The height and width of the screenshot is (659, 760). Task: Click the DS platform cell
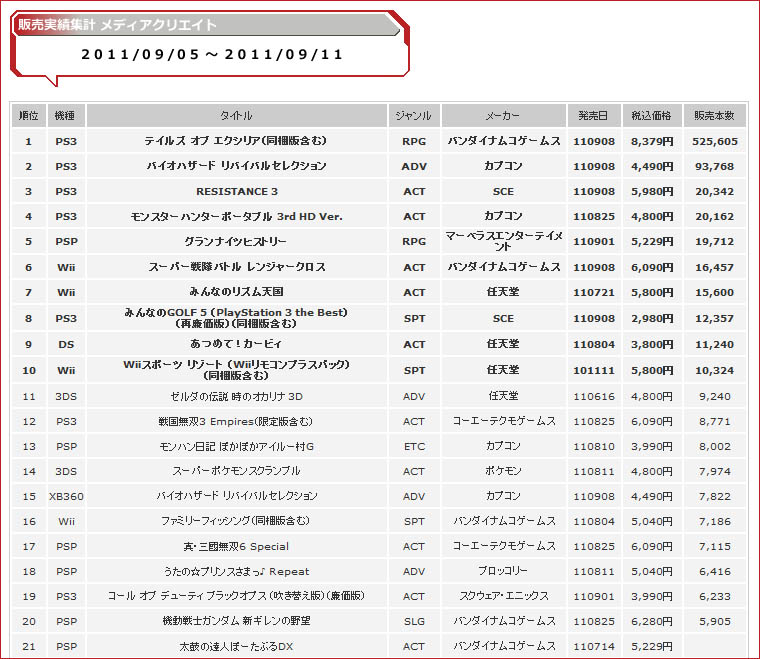(x=66, y=345)
